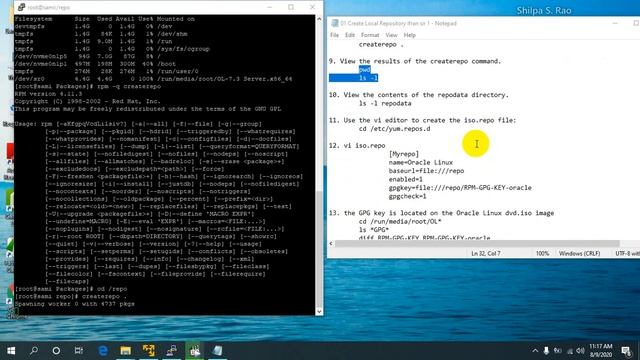The image size is (640, 360).
Task: Open the Notepad Help menu
Action: click(409, 35)
